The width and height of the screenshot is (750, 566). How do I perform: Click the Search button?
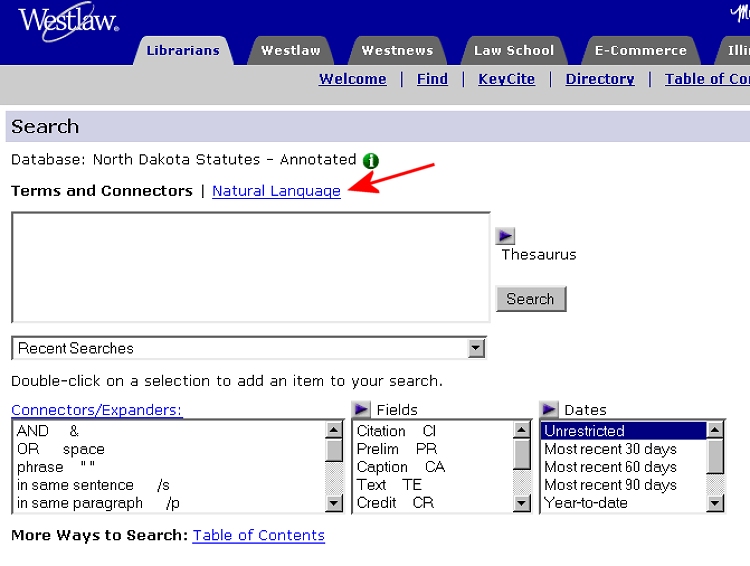pyautogui.click(x=531, y=299)
